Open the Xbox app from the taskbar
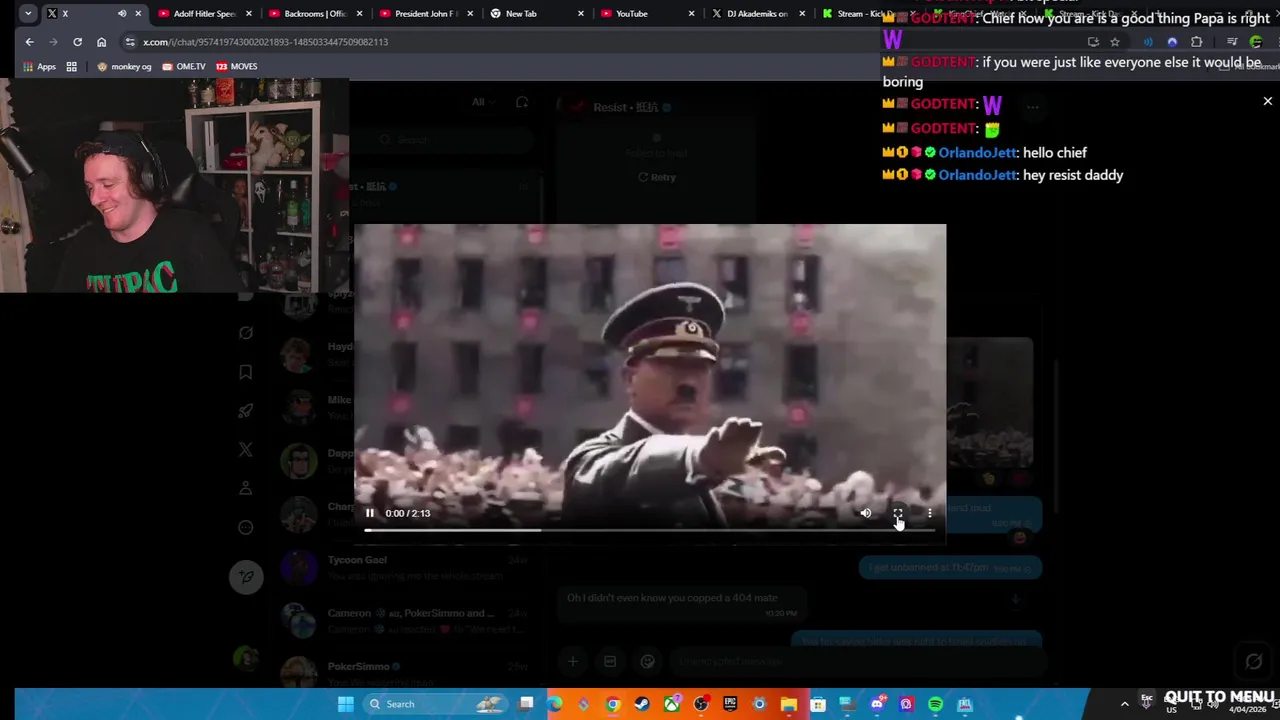This screenshot has height=720, width=1280. (672, 704)
